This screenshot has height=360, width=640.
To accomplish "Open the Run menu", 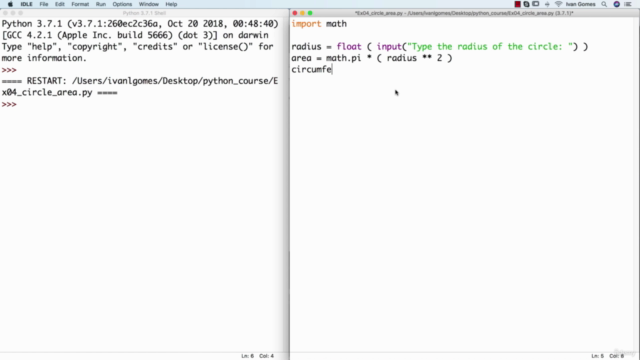I will pos(101,4).
